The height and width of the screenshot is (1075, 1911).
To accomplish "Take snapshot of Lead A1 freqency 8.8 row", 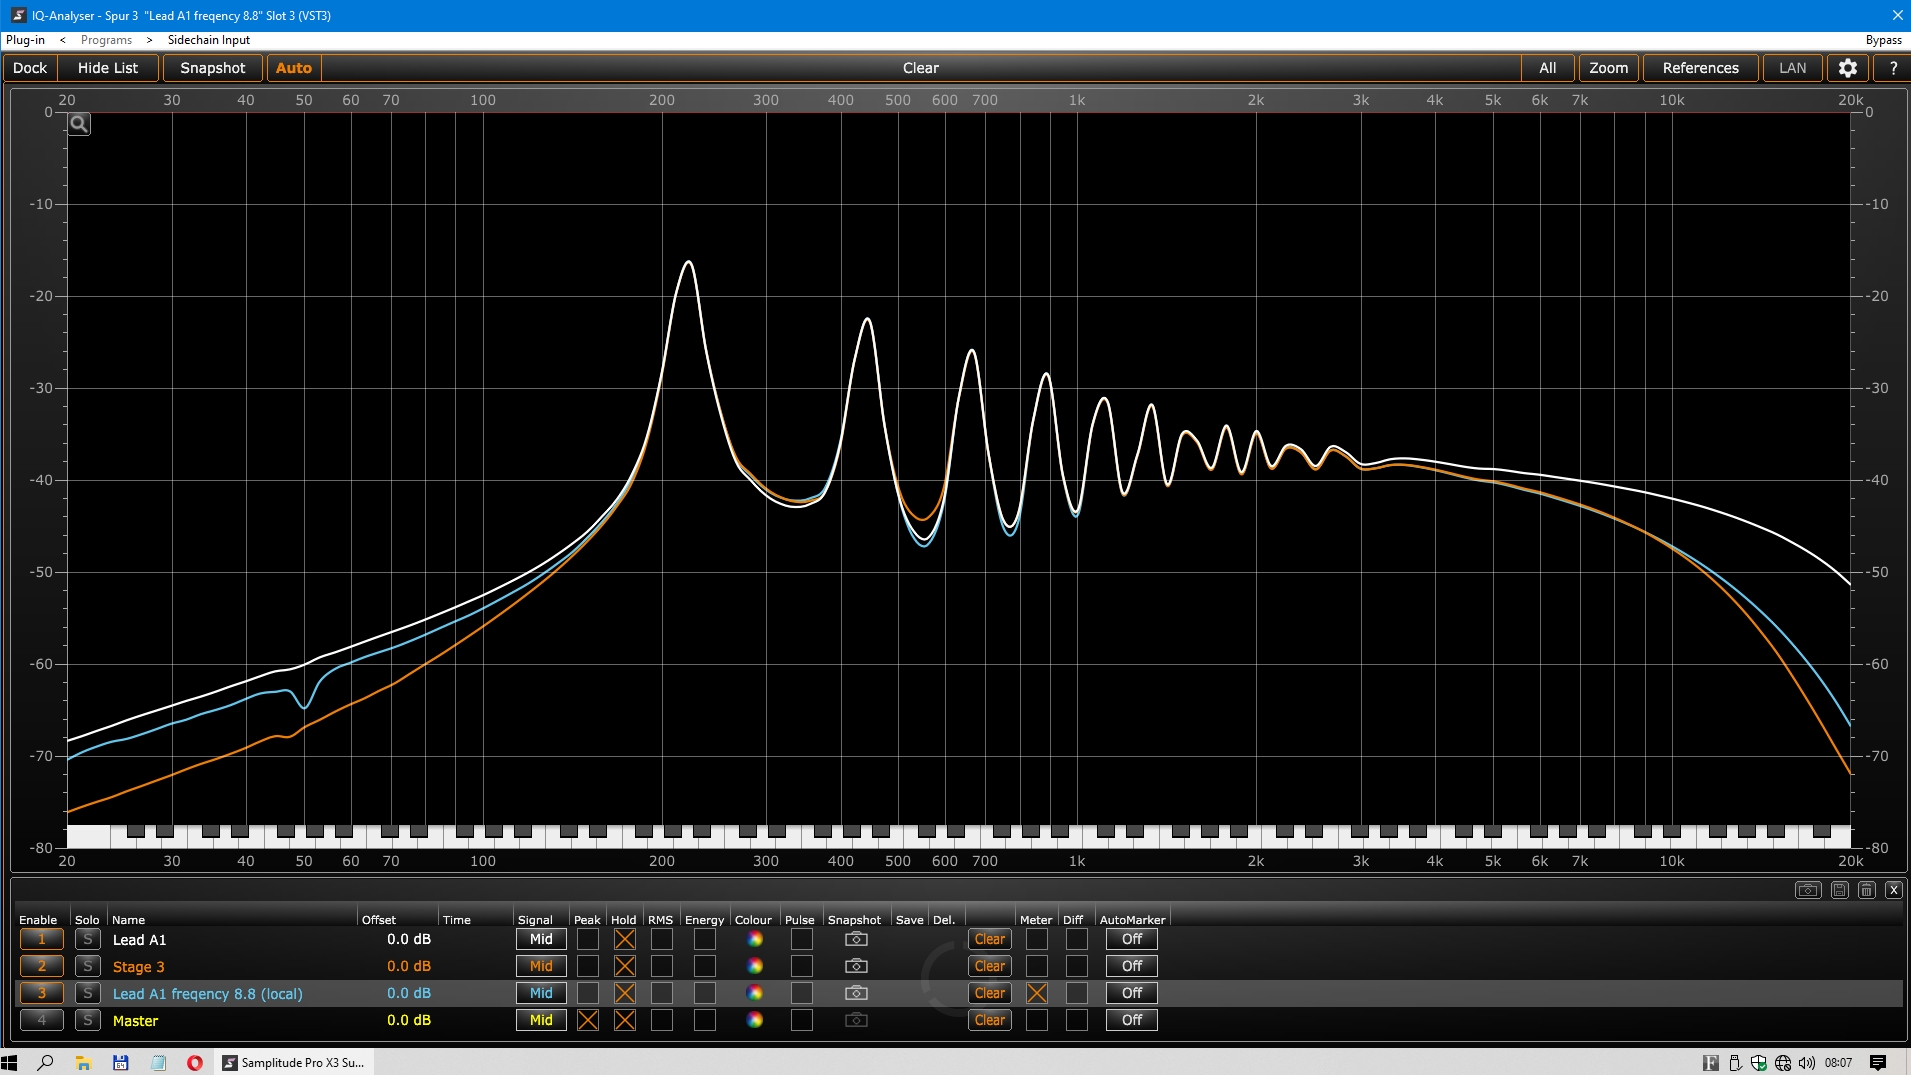I will click(856, 993).
